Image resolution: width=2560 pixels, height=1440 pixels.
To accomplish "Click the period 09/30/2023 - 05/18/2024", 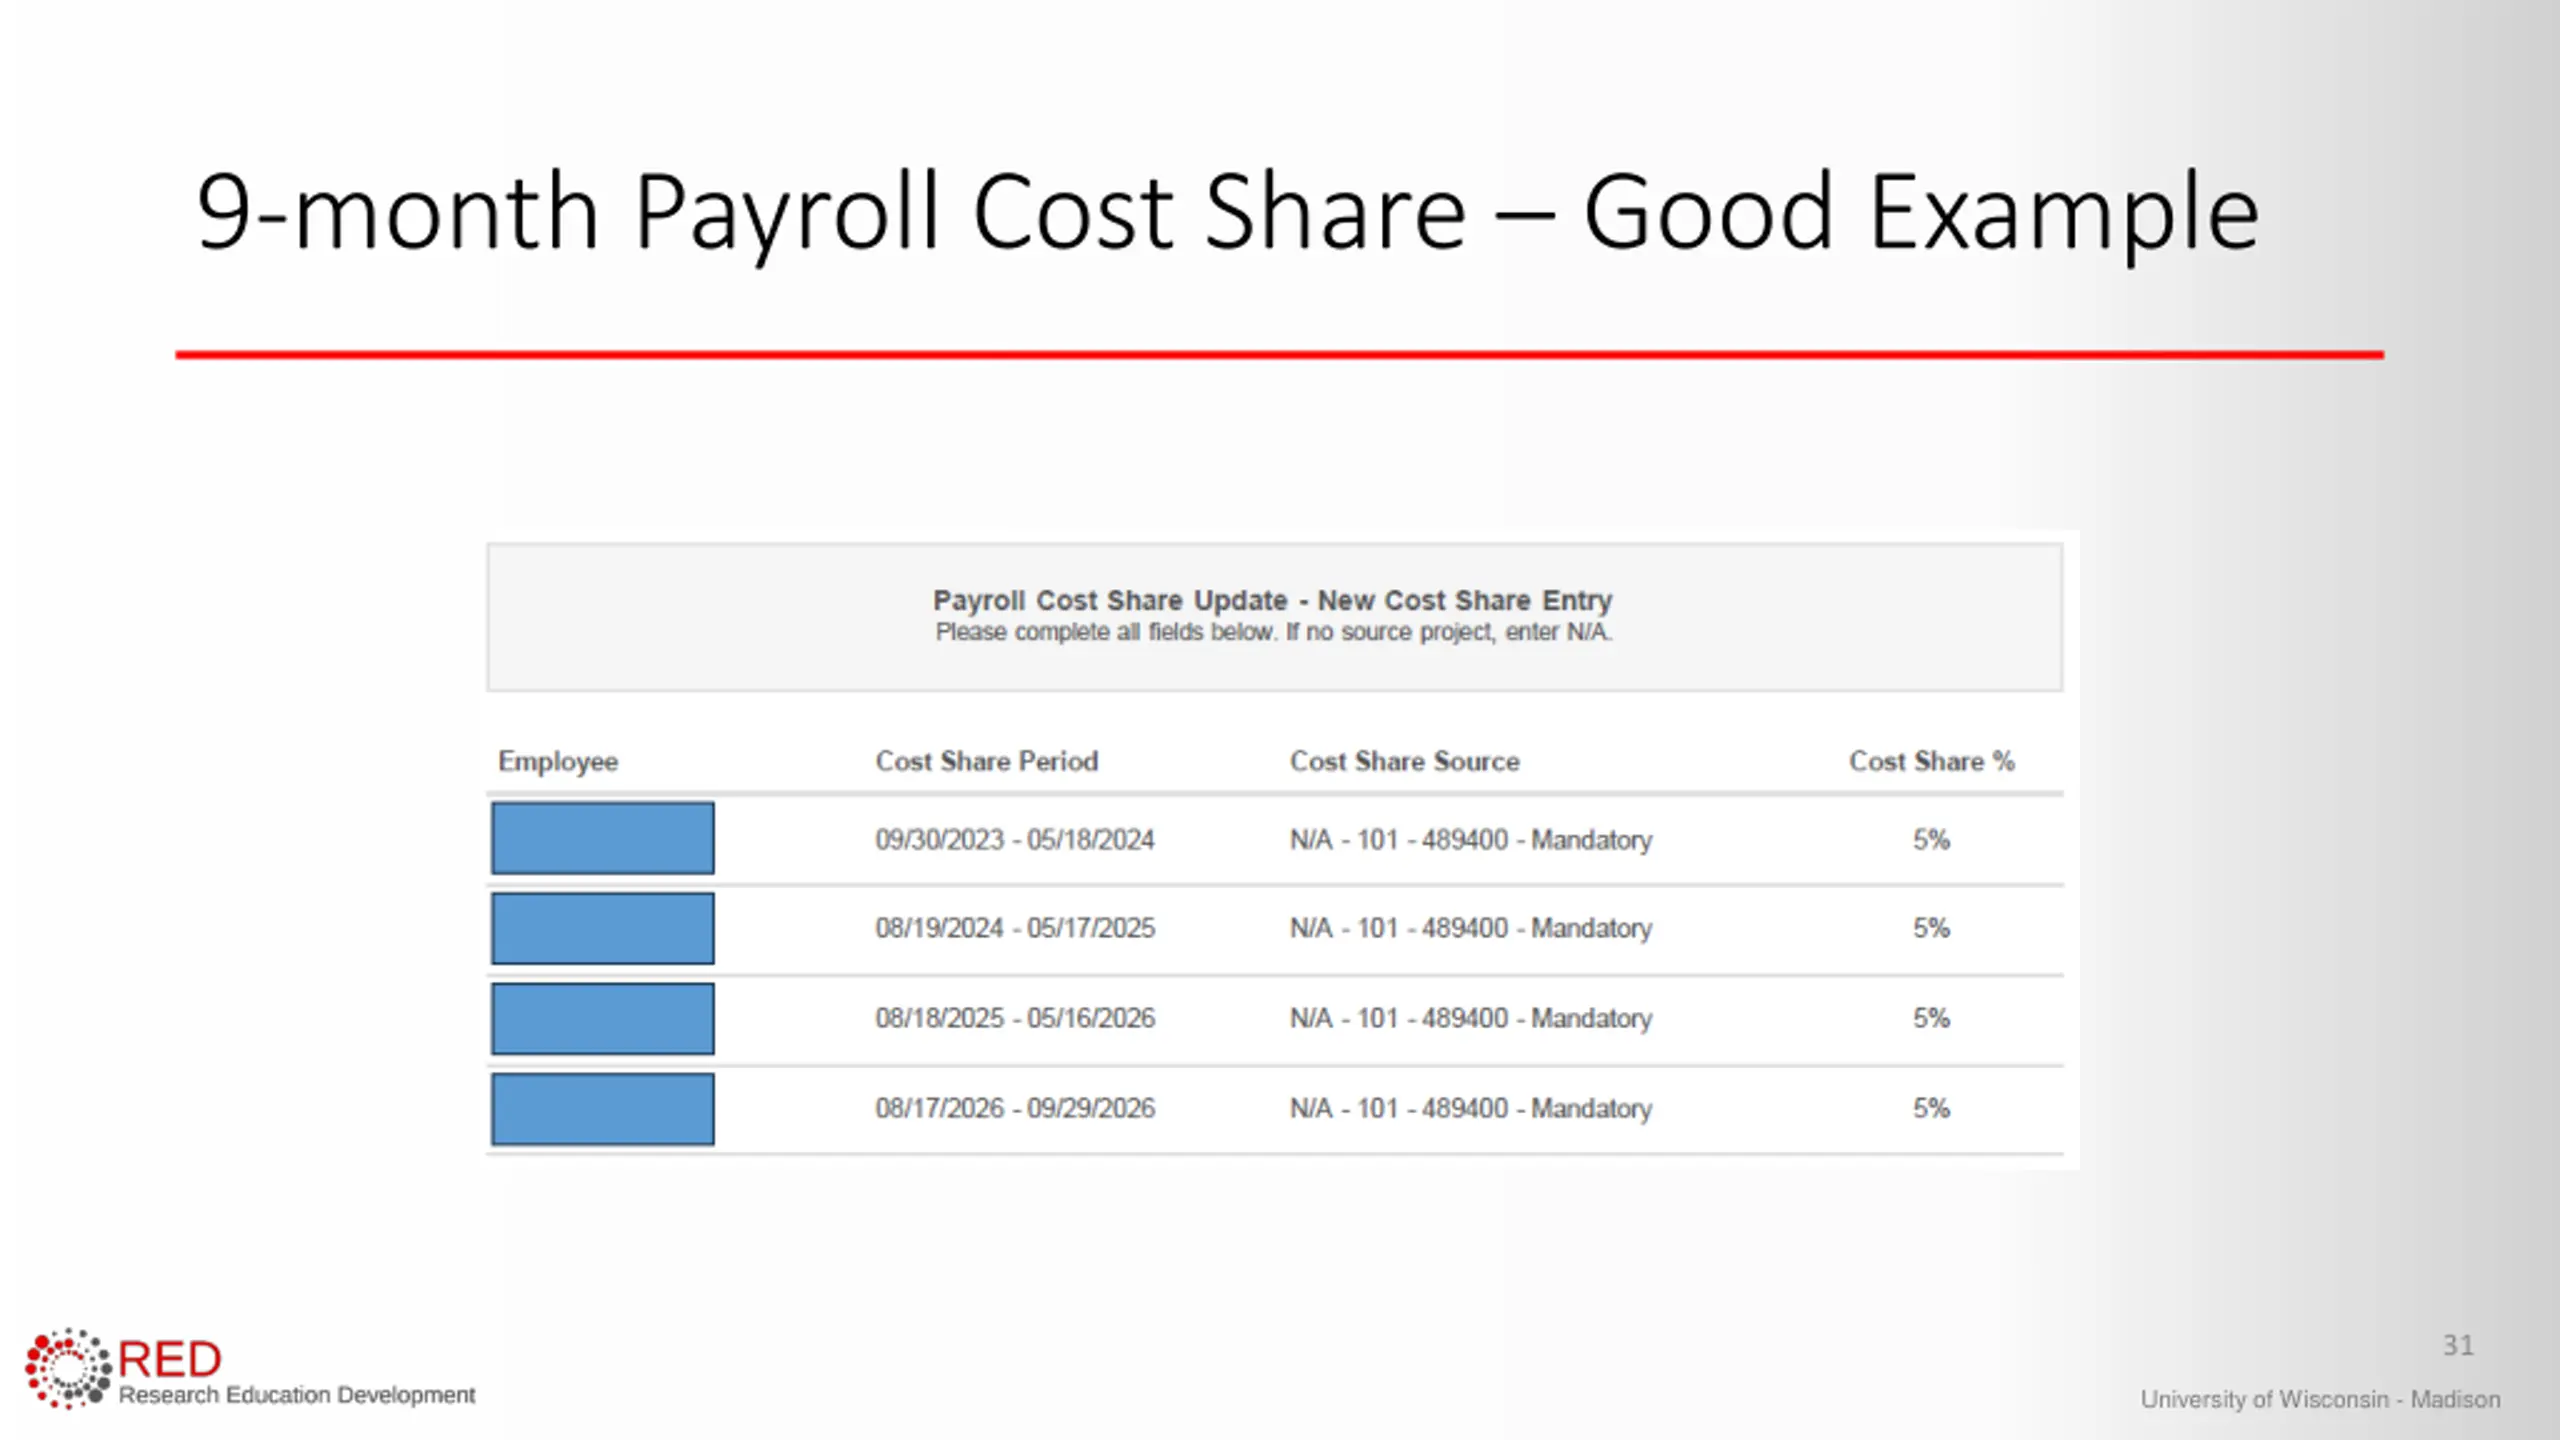I will (x=1014, y=839).
